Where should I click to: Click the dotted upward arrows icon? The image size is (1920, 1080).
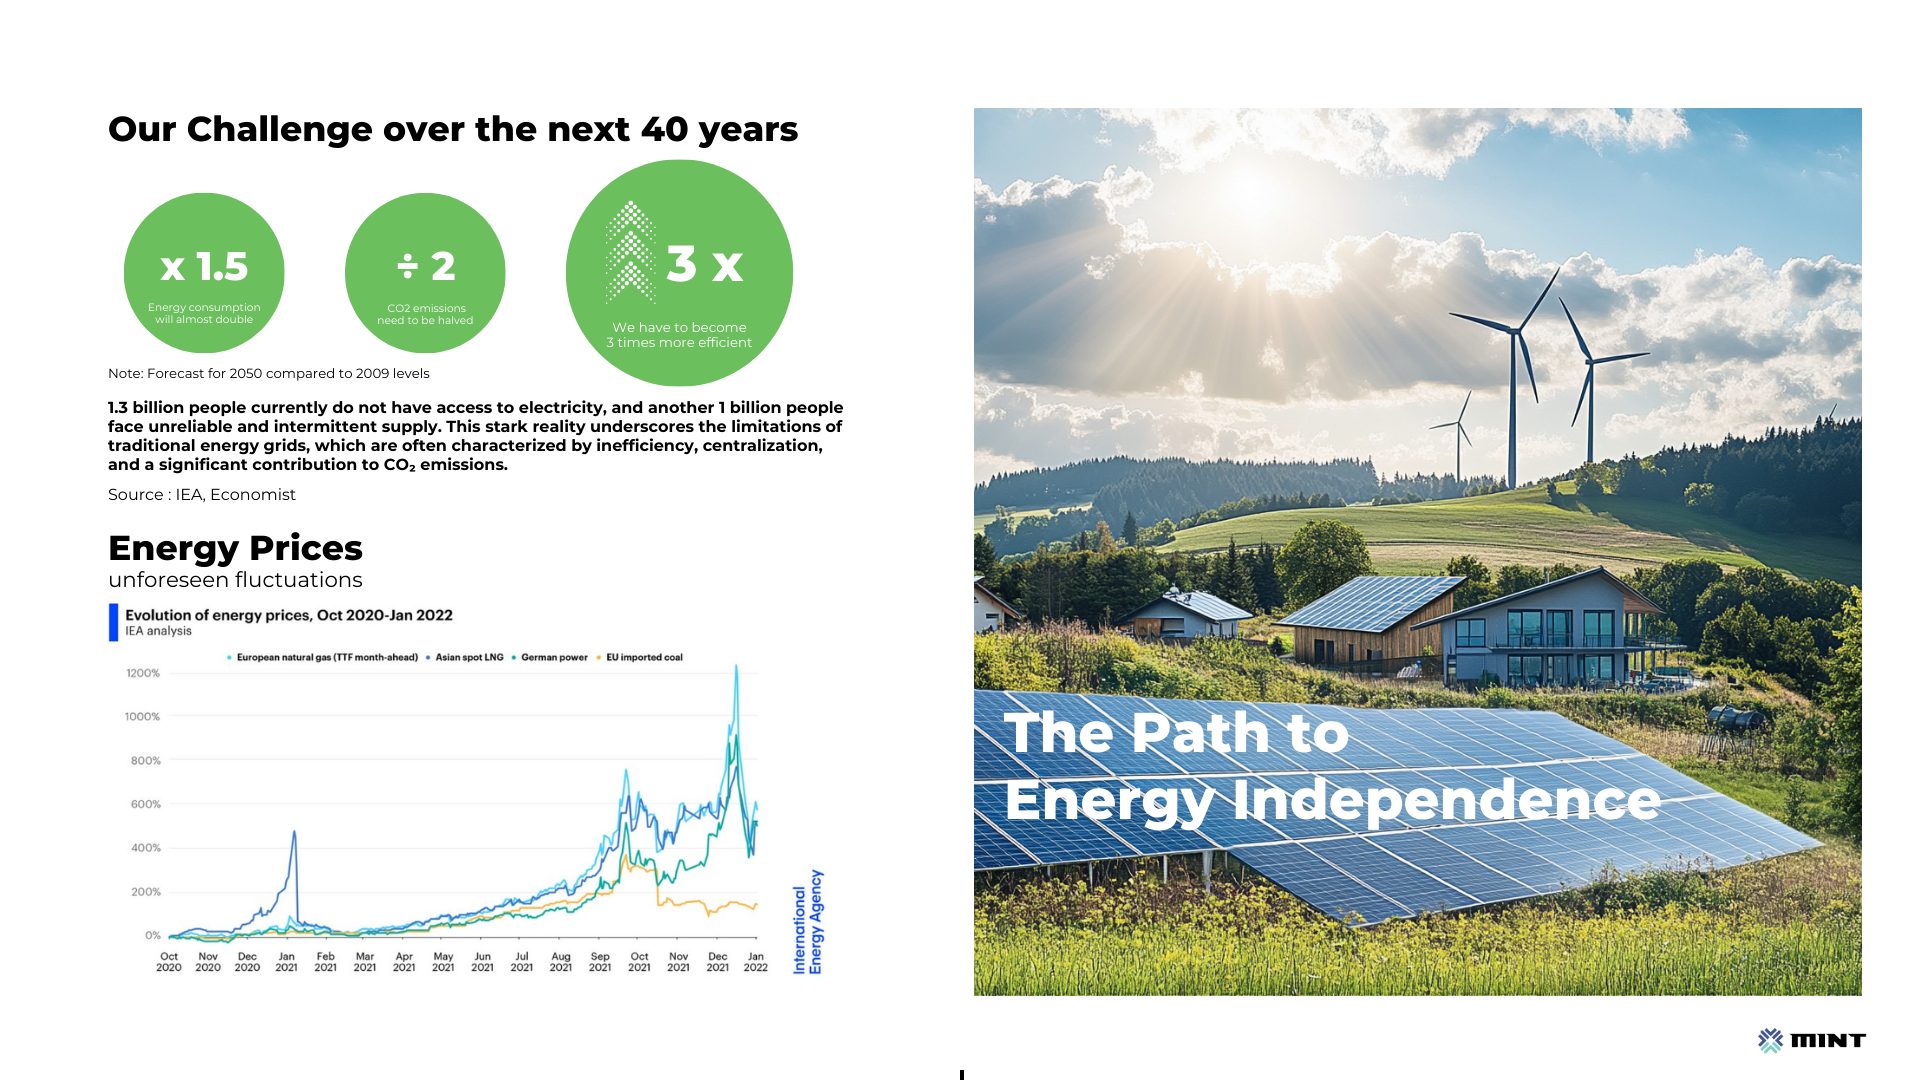click(630, 252)
